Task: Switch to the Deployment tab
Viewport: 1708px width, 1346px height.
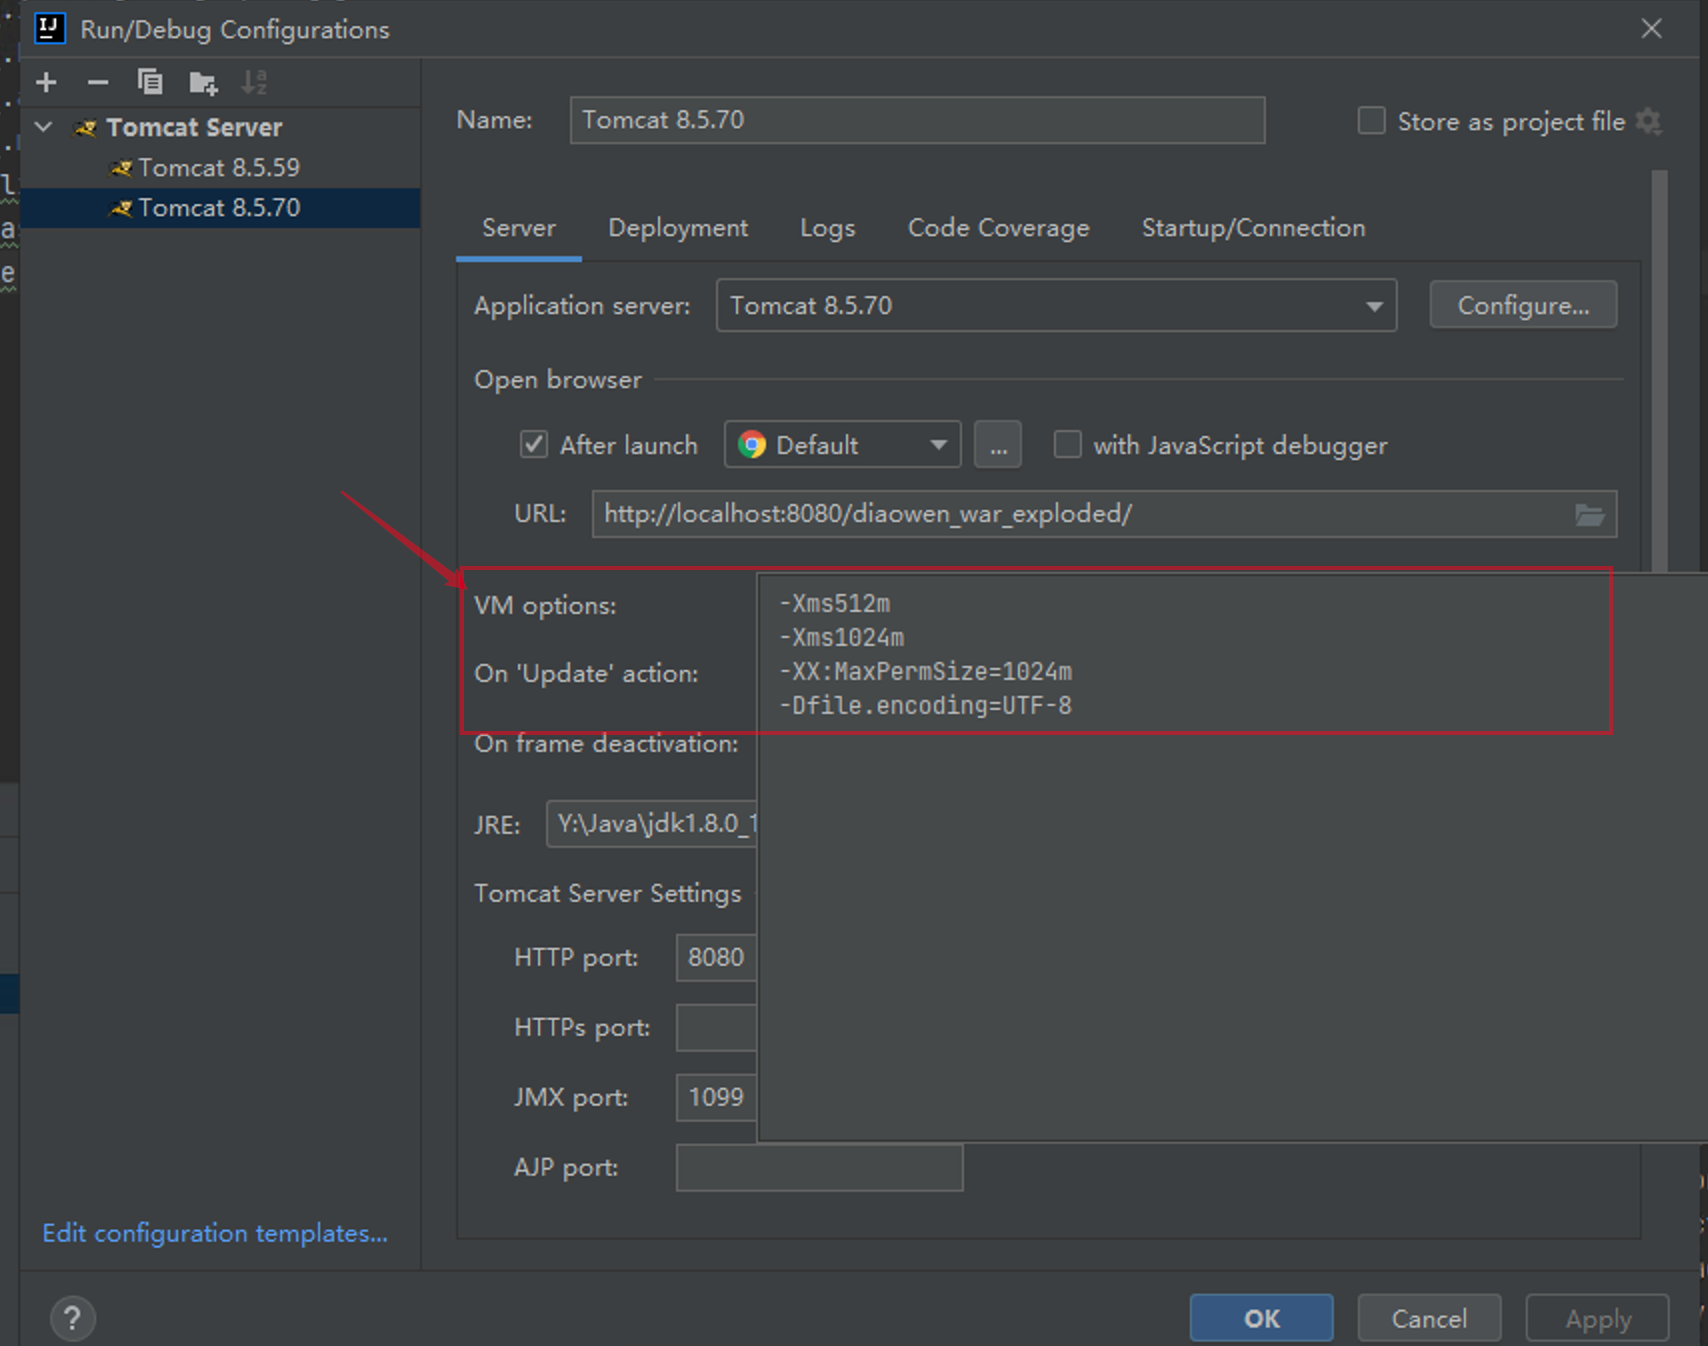Action: pyautogui.click(x=677, y=228)
